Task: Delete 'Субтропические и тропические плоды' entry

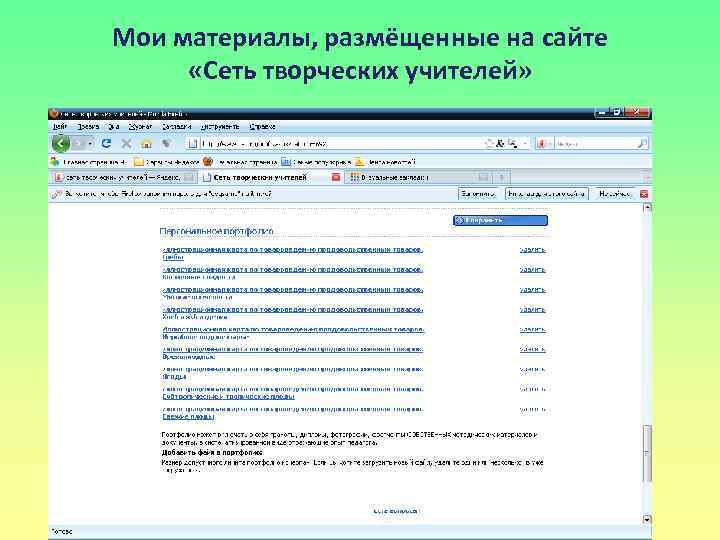Action: coord(533,389)
